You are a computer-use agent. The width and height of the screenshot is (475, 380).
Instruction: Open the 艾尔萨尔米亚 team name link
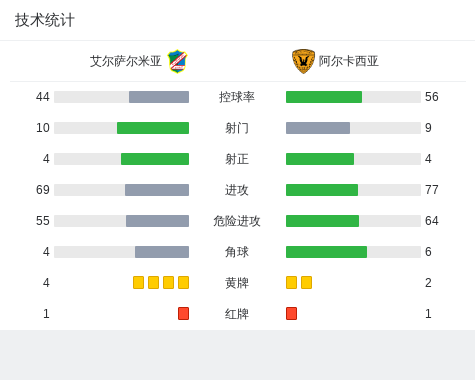pos(126,61)
